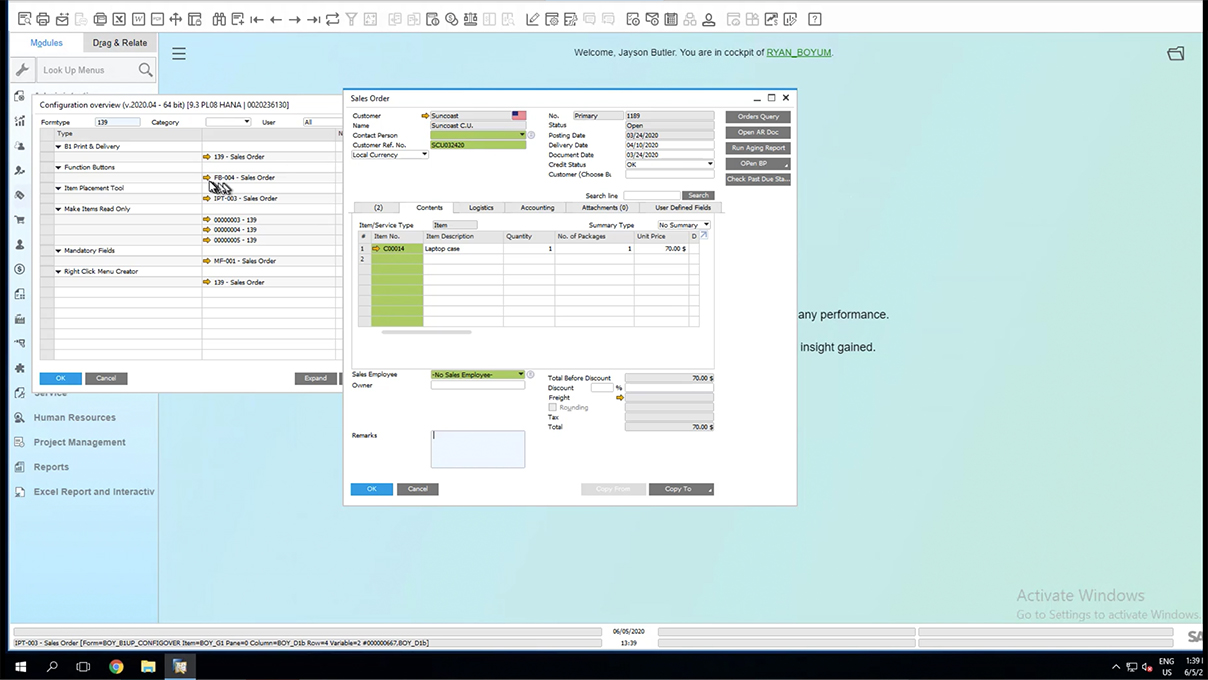Open the RYAN_BOYUM cockpit link

coord(798,52)
